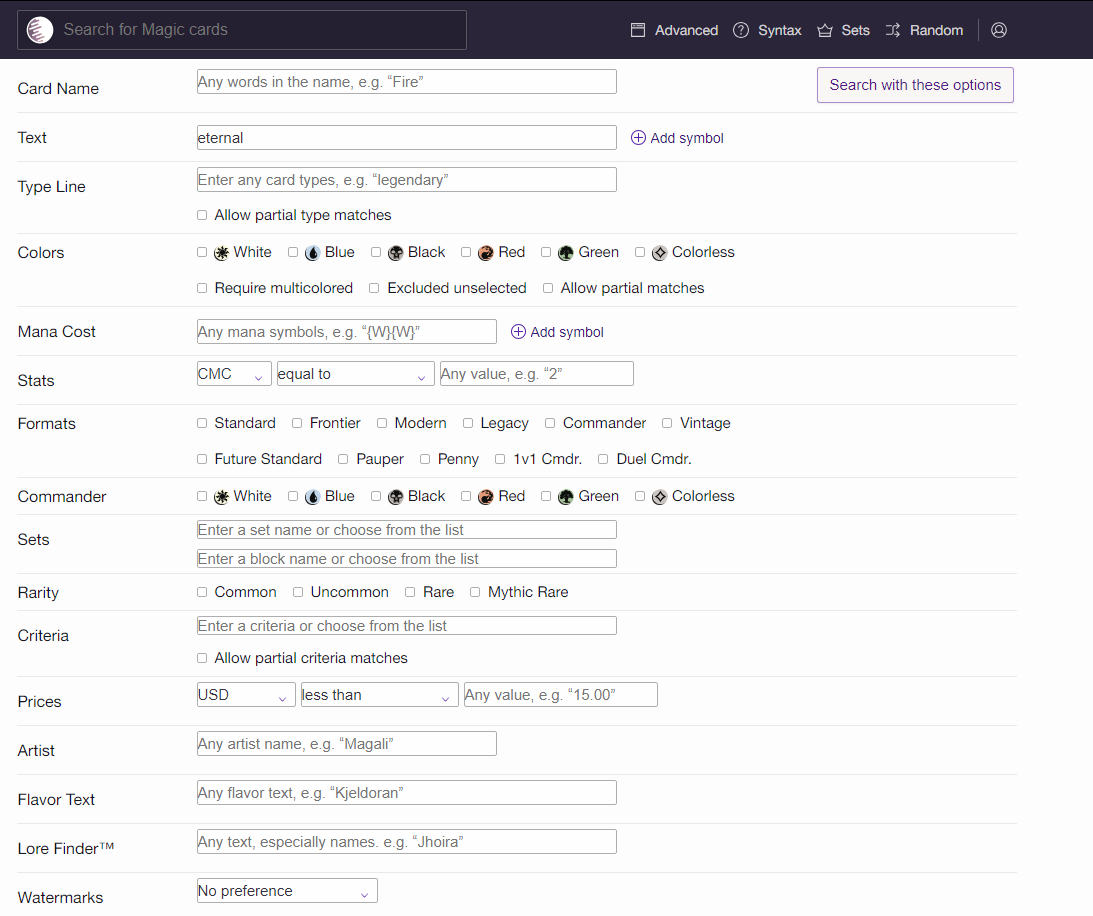Click the Artist name input field
The width and height of the screenshot is (1093, 916).
point(346,744)
